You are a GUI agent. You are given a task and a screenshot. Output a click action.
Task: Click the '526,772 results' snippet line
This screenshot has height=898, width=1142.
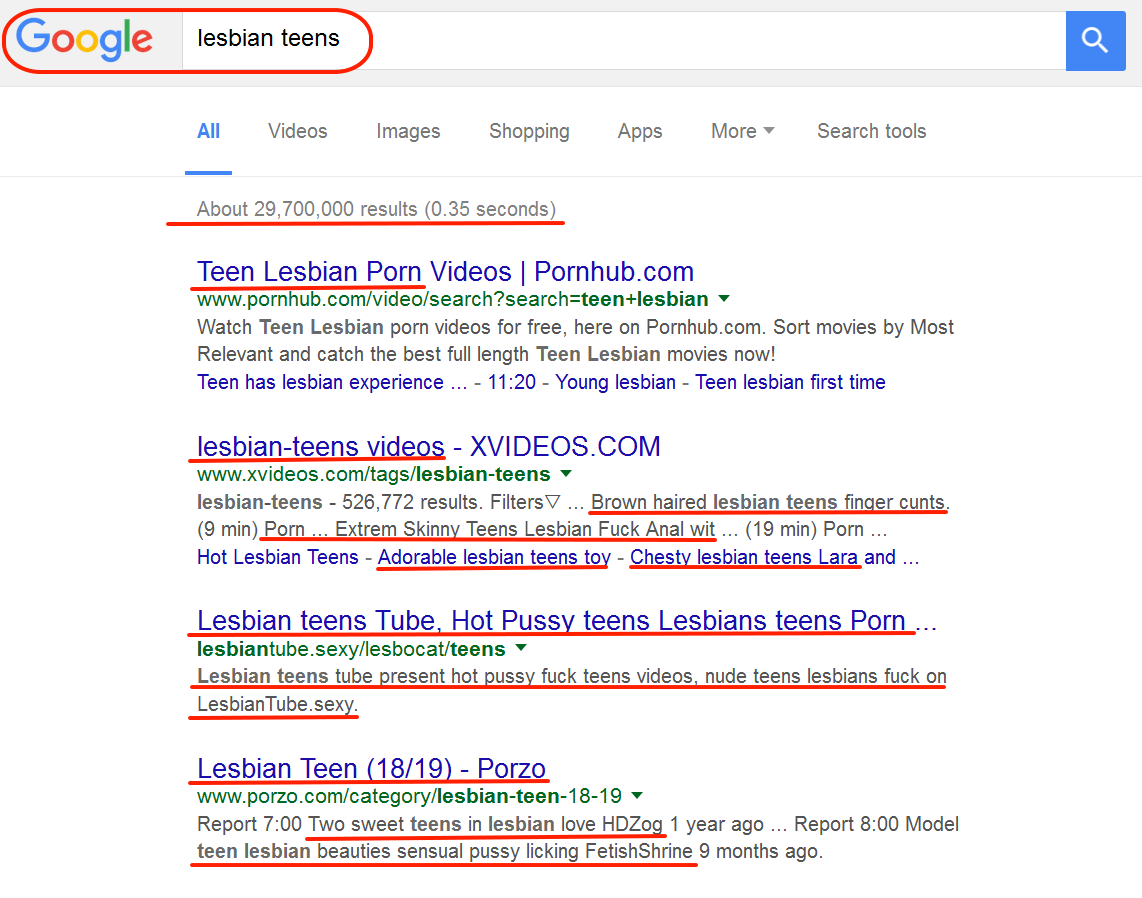573,502
